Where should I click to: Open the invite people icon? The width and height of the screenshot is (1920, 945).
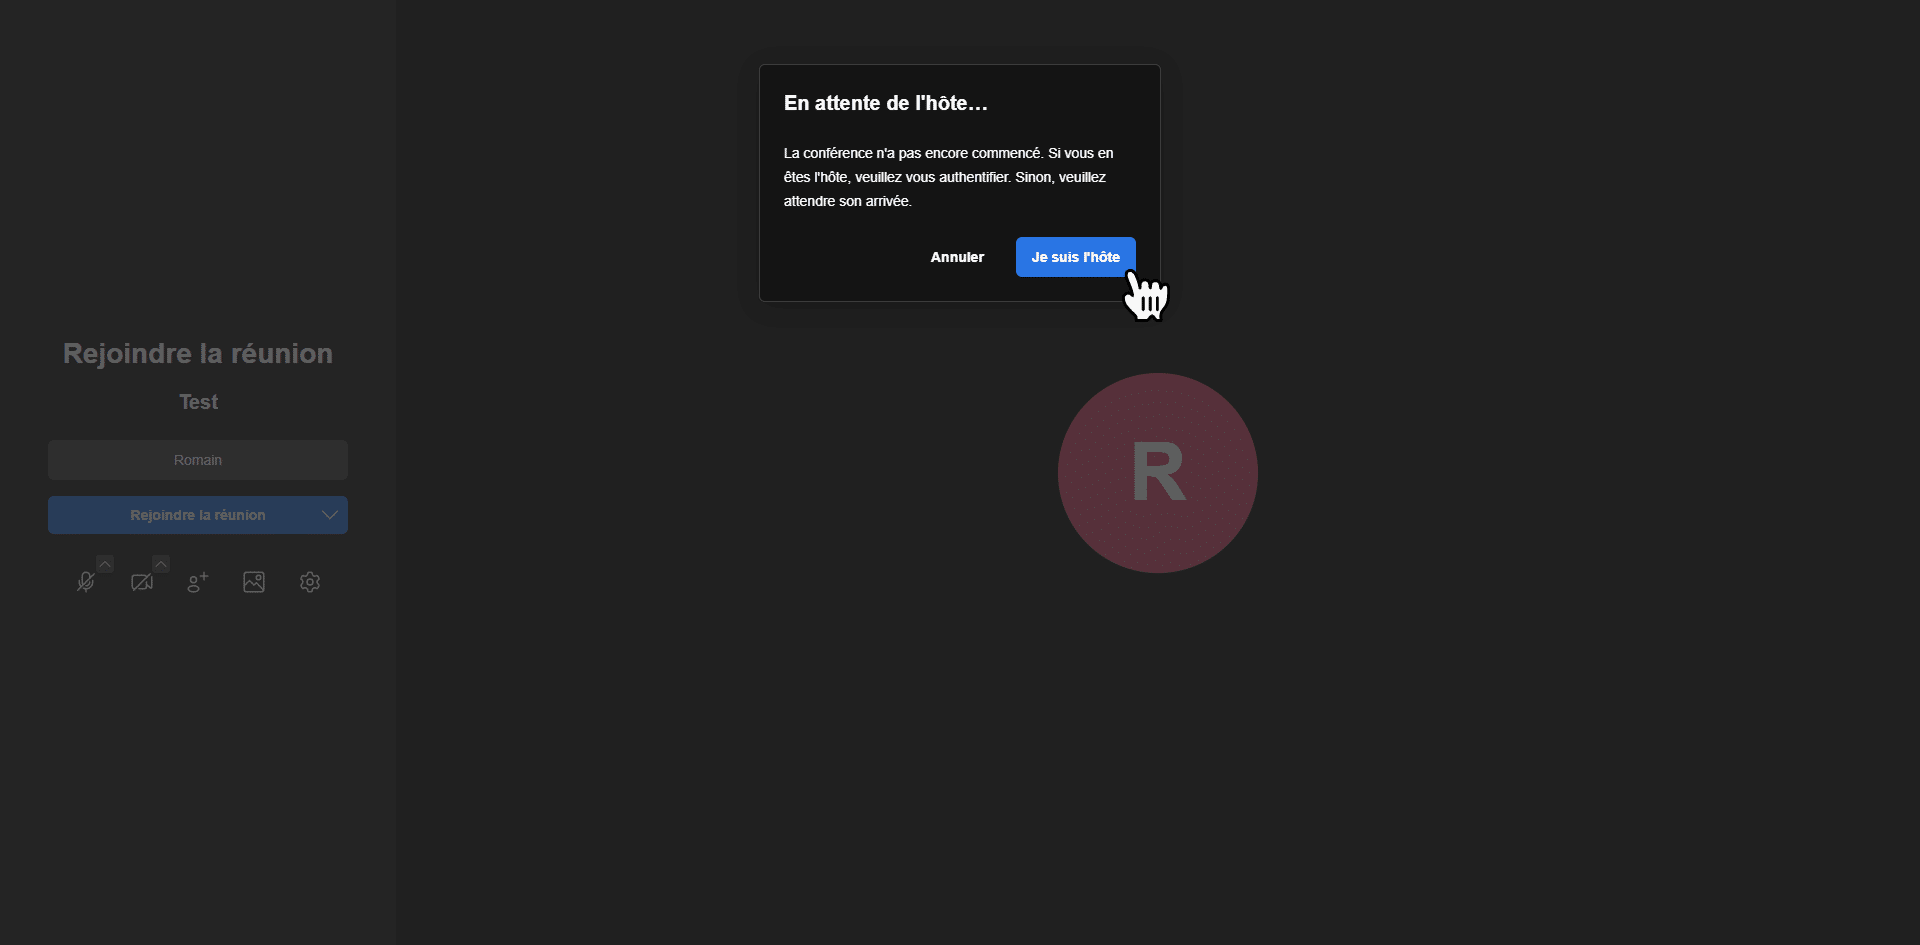(x=198, y=582)
